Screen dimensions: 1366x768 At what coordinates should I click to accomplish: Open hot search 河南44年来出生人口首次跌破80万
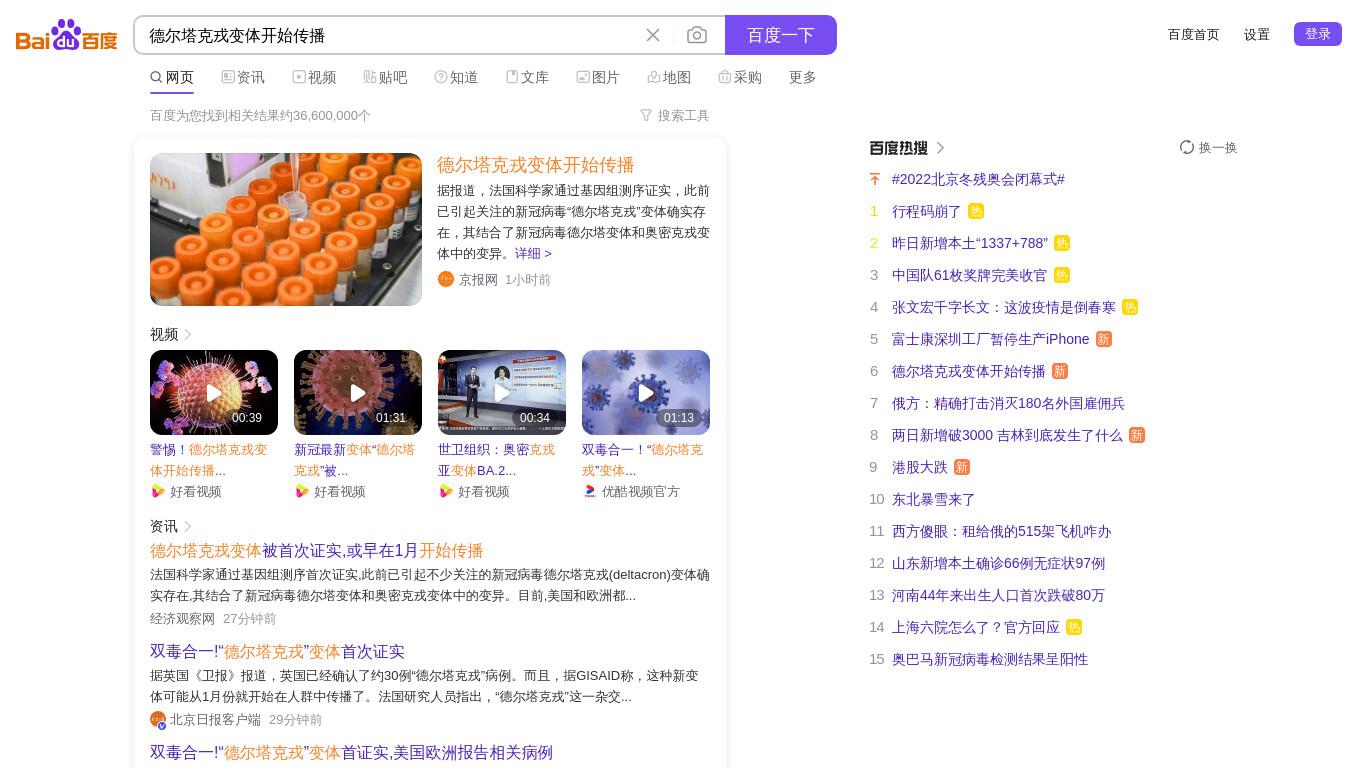point(999,595)
